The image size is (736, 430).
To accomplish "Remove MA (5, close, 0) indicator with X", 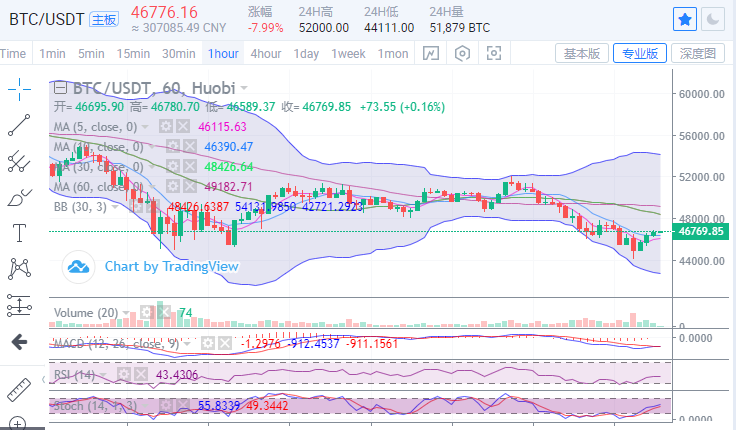I will tap(183, 126).
